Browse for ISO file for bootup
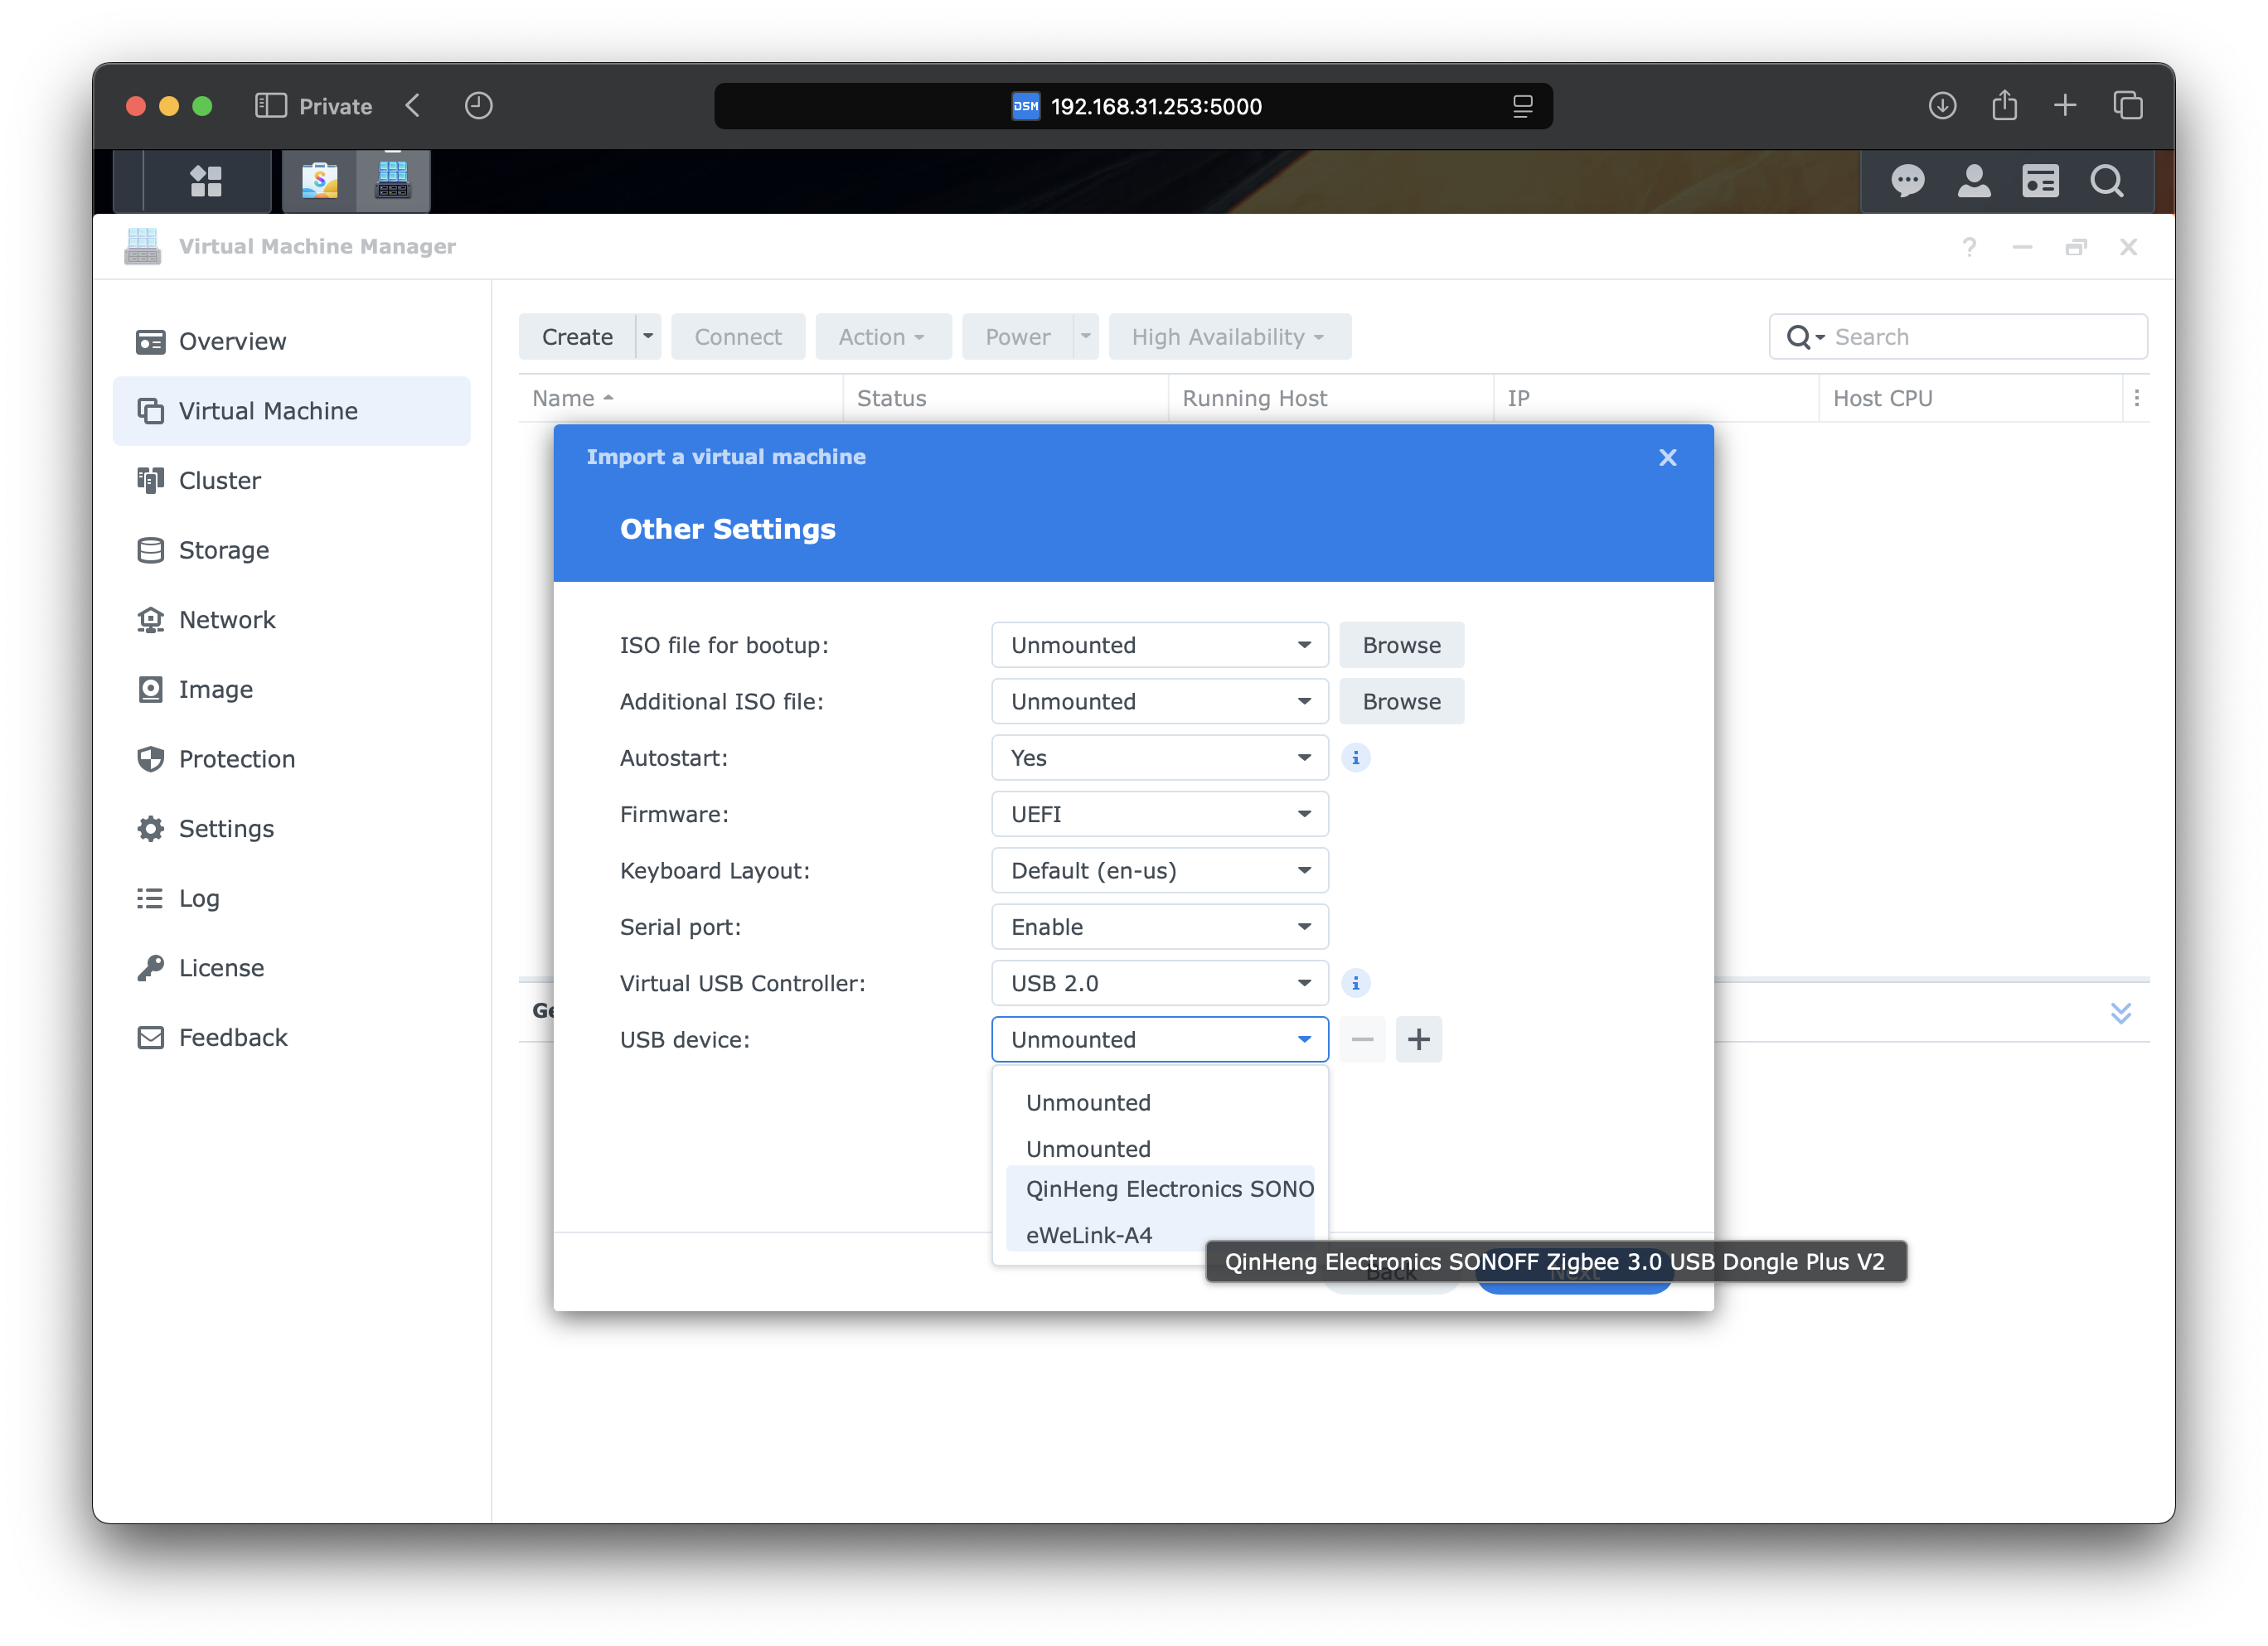This screenshot has width=2268, height=1646. point(1401,645)
